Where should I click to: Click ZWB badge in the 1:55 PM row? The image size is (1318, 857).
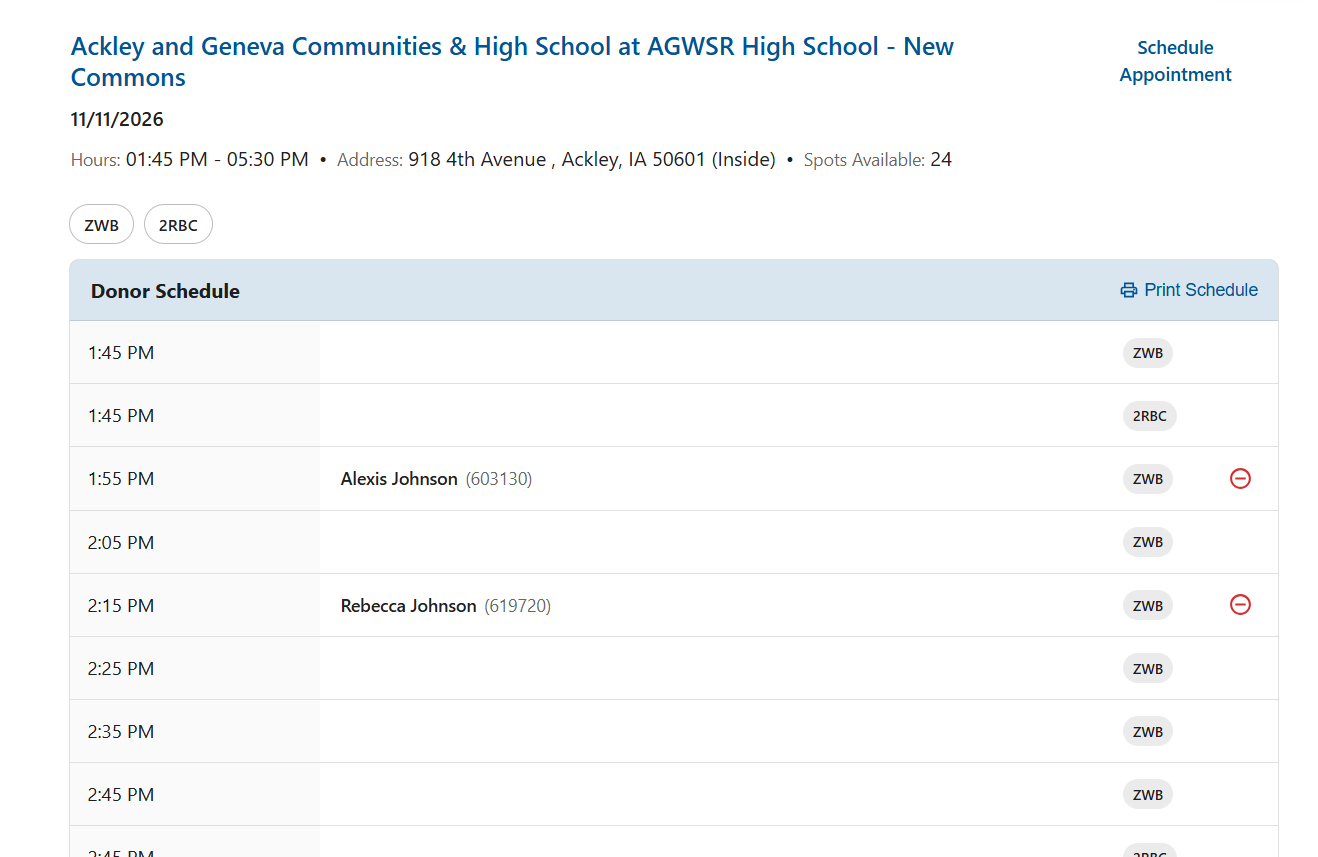tap(1147, 479)
